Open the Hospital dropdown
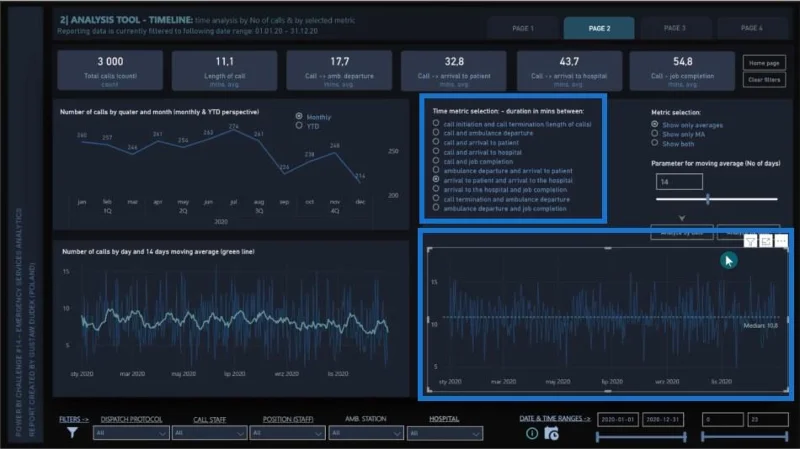 pyautogui.click(x=444, y=433)
